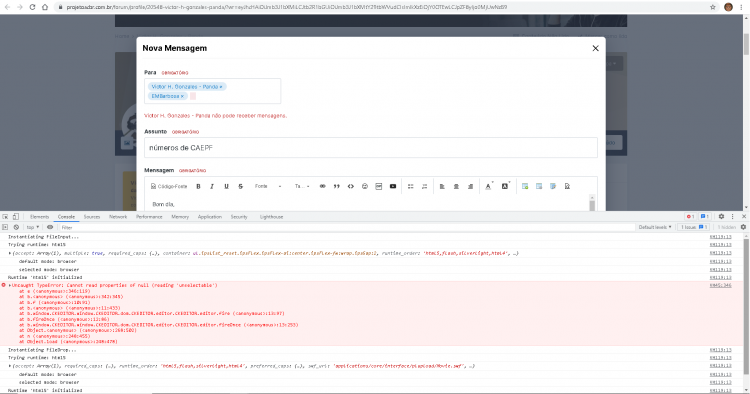750x394 pixels.
Task: Activate the inspect element picker in DevTools
Action: point(5,217)
